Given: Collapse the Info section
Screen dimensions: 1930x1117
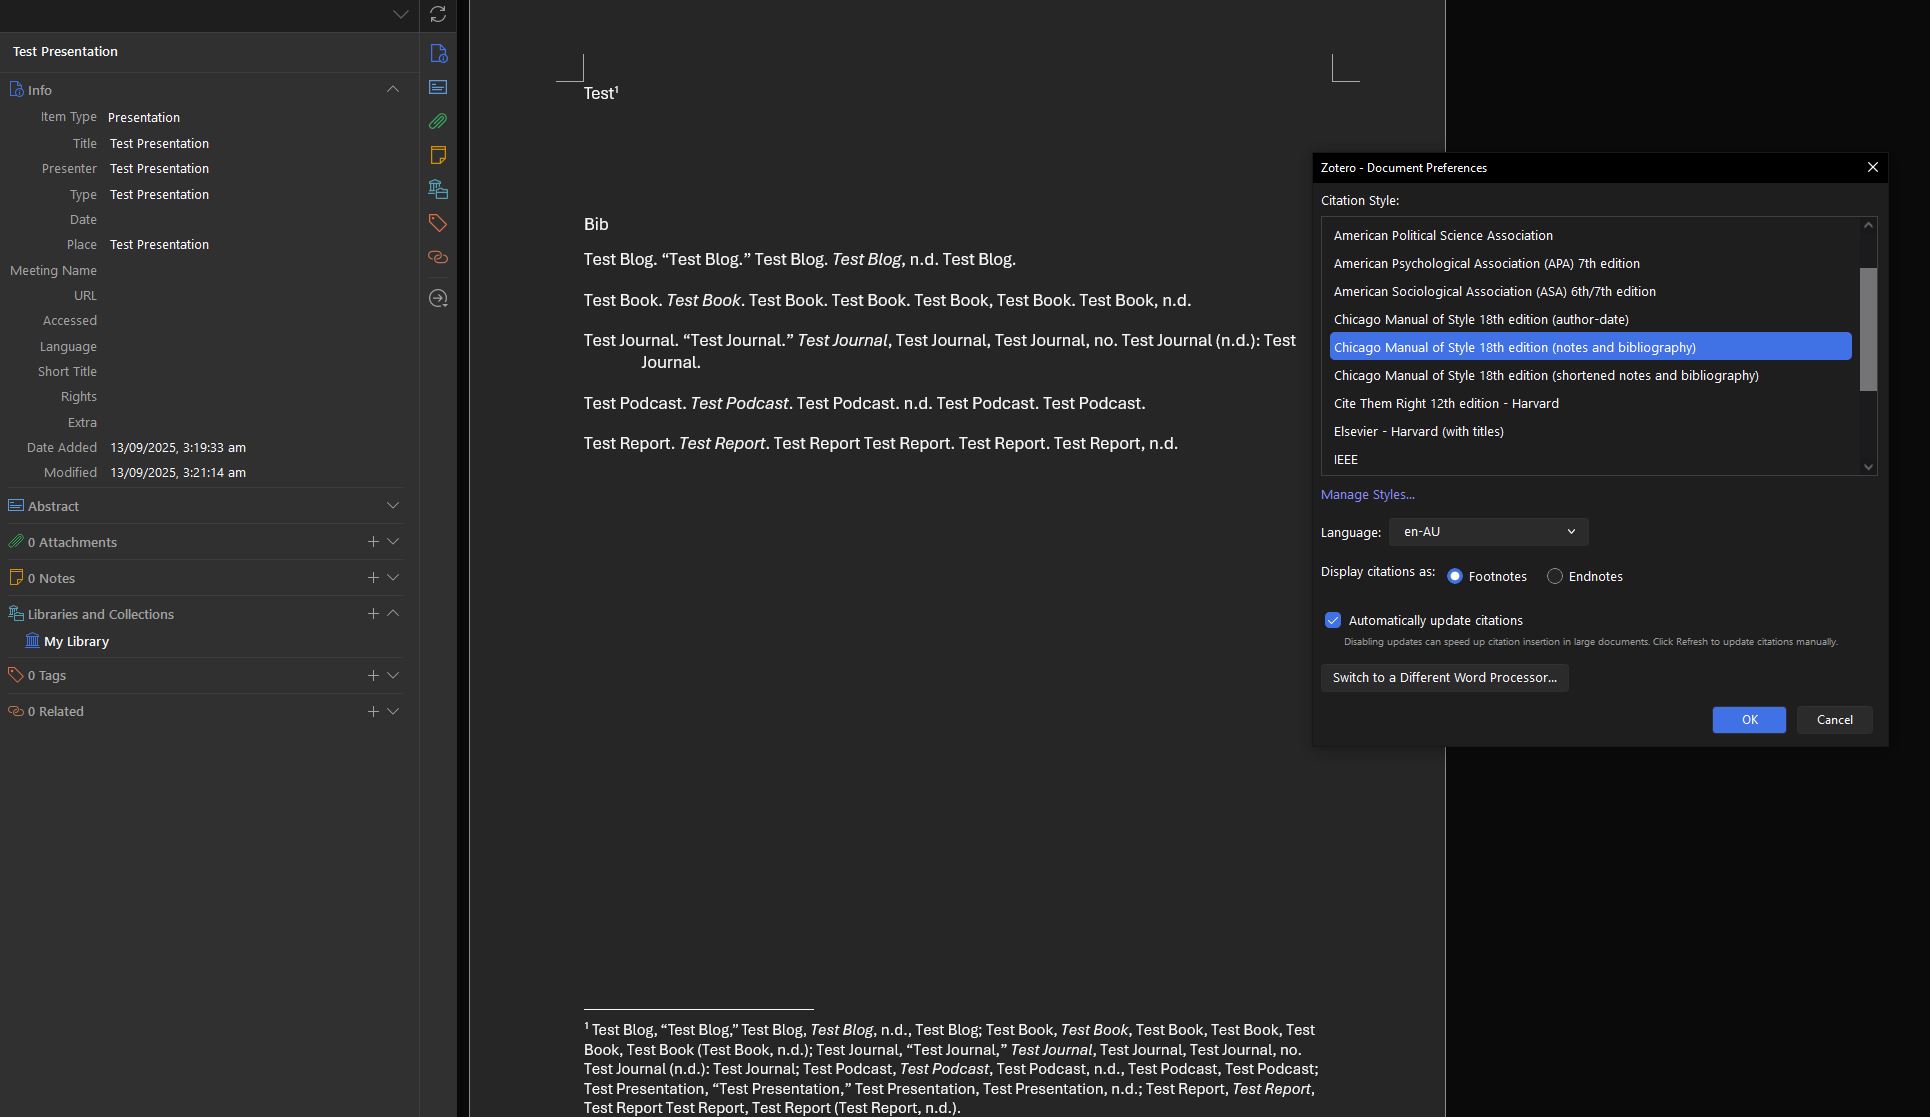Looking at the screenshot, I should coord(393,89).
